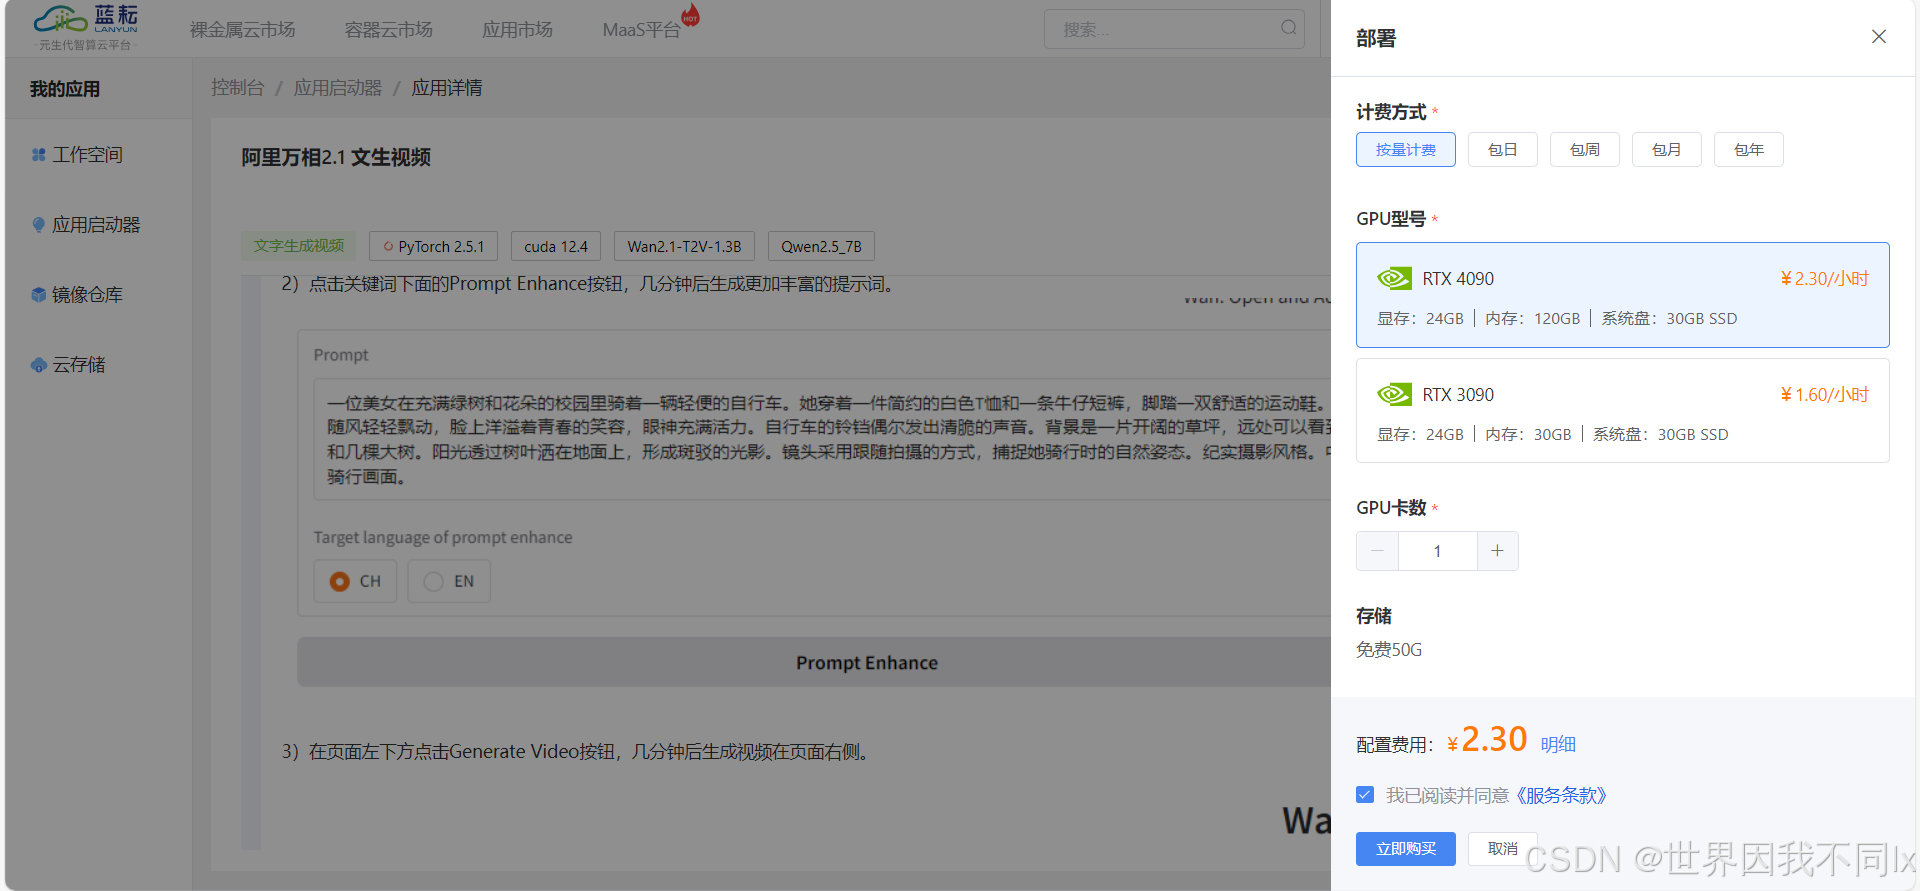Click the NVIDIA icon on RTX 4090 card
This screenshot has width=1920, height=891.
point(1394,278)
